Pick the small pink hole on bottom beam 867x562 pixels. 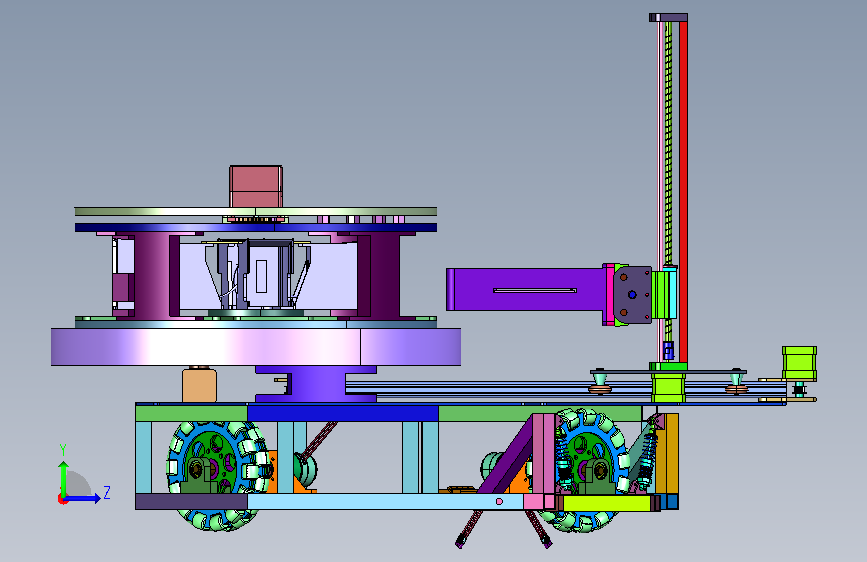(499, 502)
